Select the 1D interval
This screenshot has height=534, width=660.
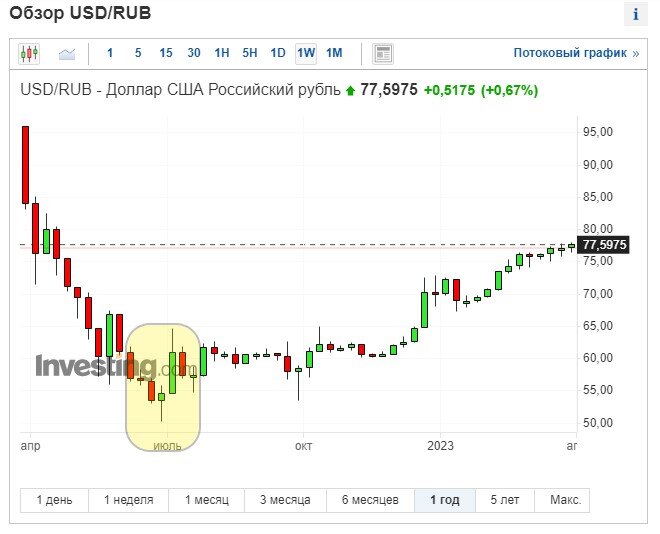coord(278,53)
